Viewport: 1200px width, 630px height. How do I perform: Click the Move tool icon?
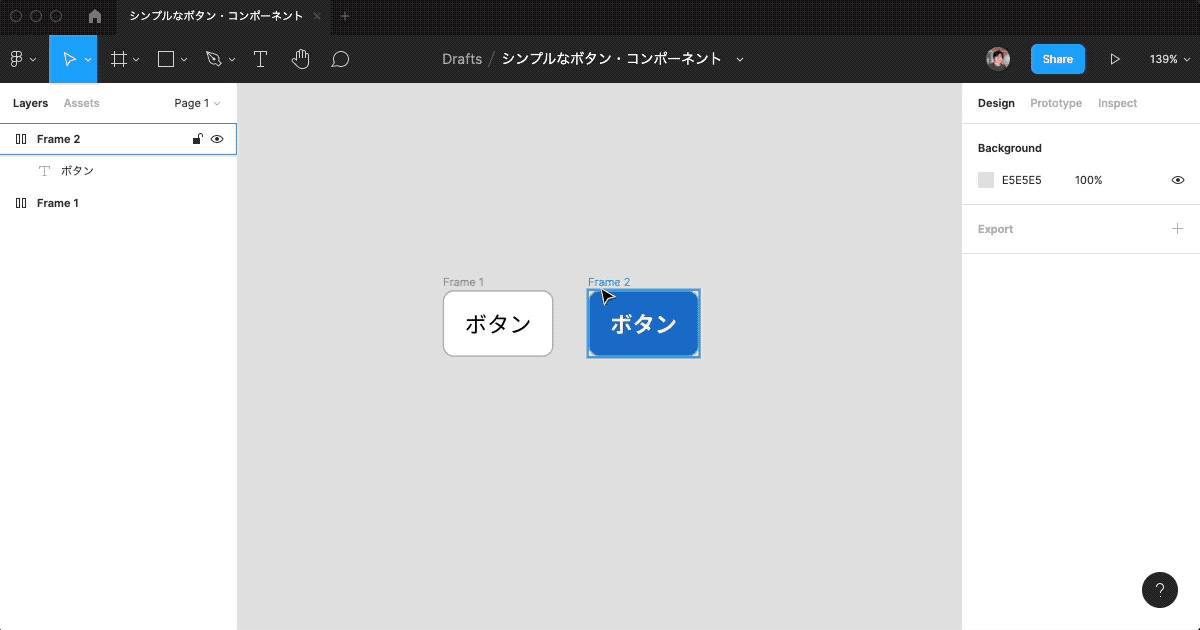click(70, 59)
